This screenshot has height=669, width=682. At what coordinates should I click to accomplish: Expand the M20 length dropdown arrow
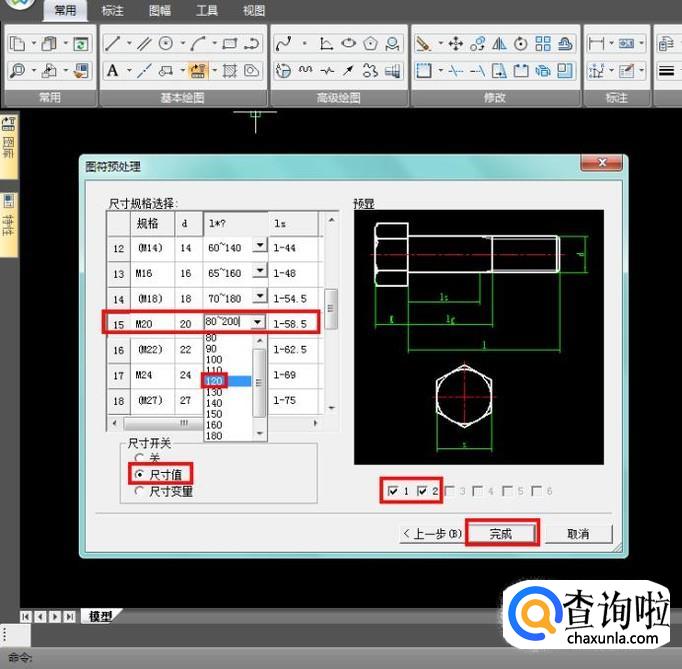(258, 322)
